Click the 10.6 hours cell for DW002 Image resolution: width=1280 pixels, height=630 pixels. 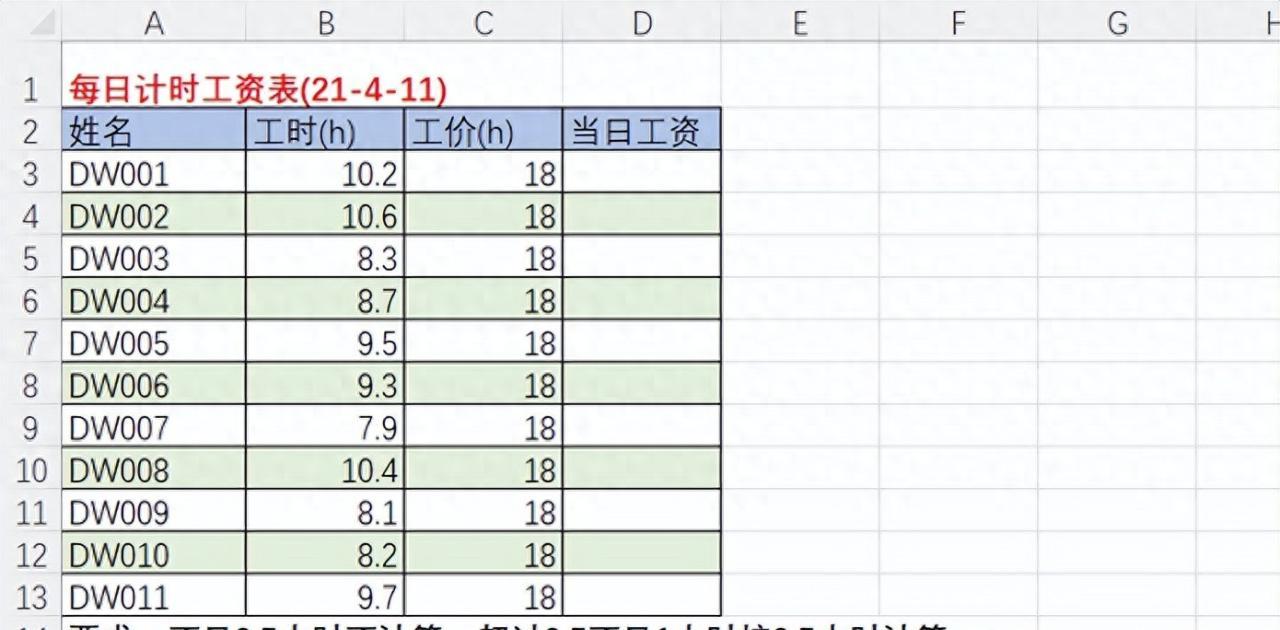pos(326,214)
